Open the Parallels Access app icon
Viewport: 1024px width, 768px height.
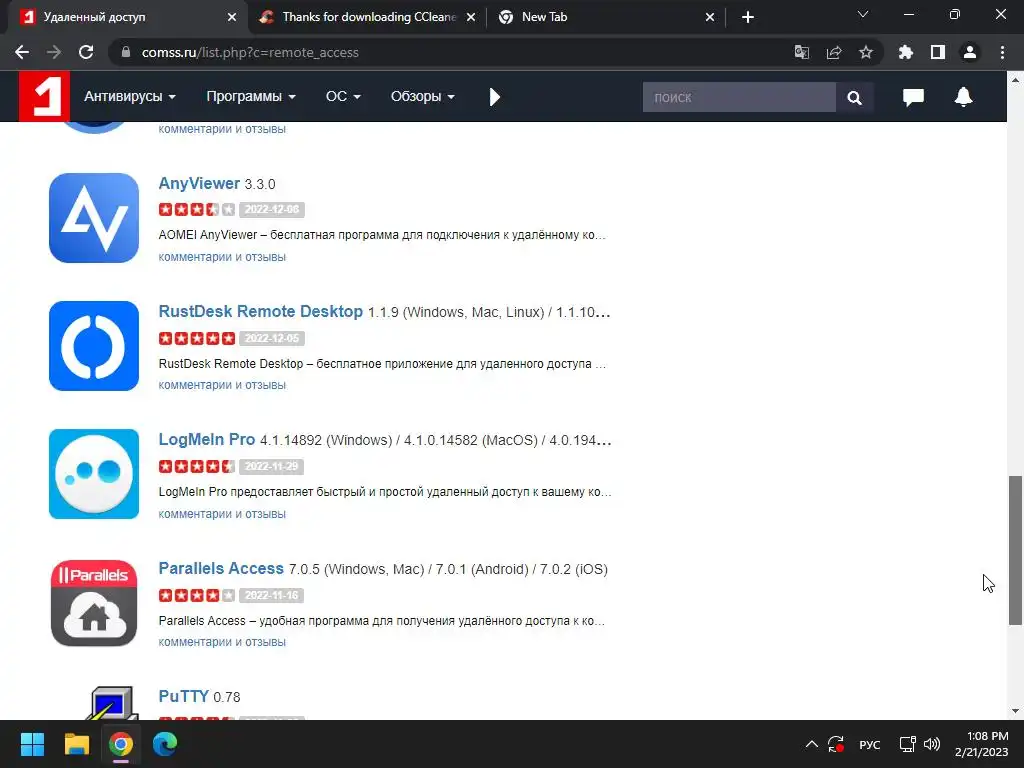[x=94, y=602]
